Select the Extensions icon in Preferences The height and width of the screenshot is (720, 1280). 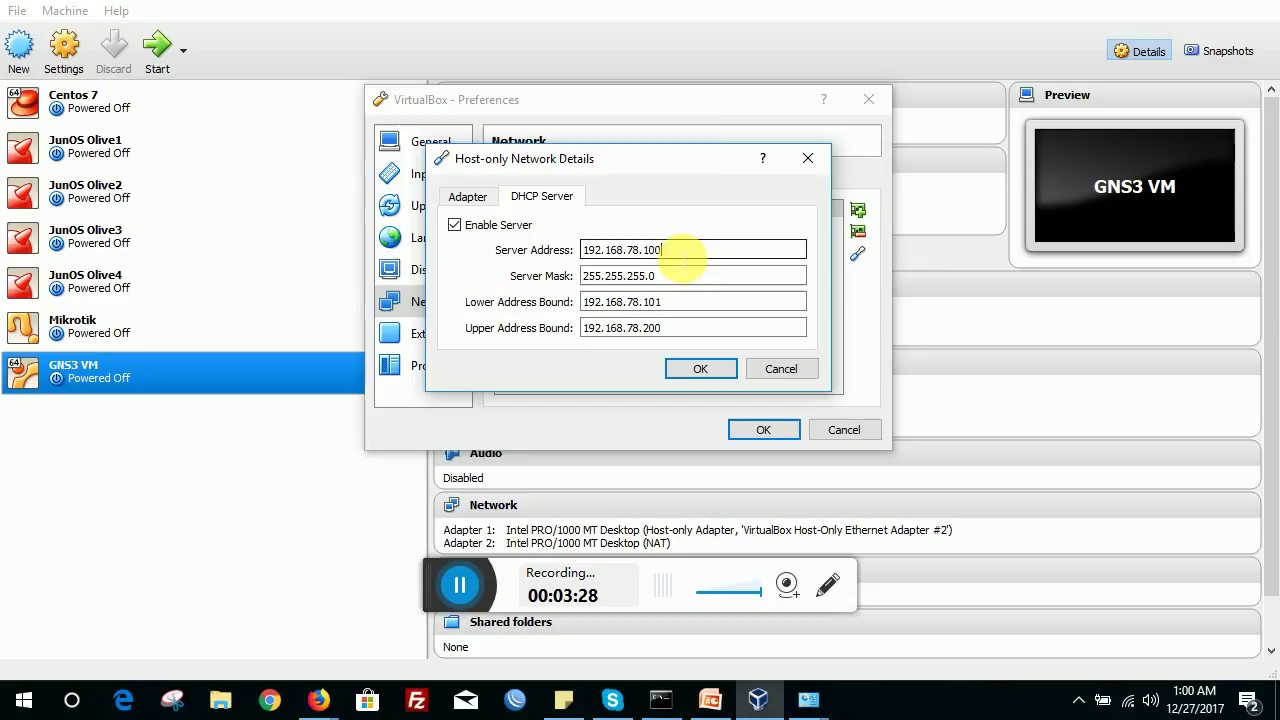[390, 333]
